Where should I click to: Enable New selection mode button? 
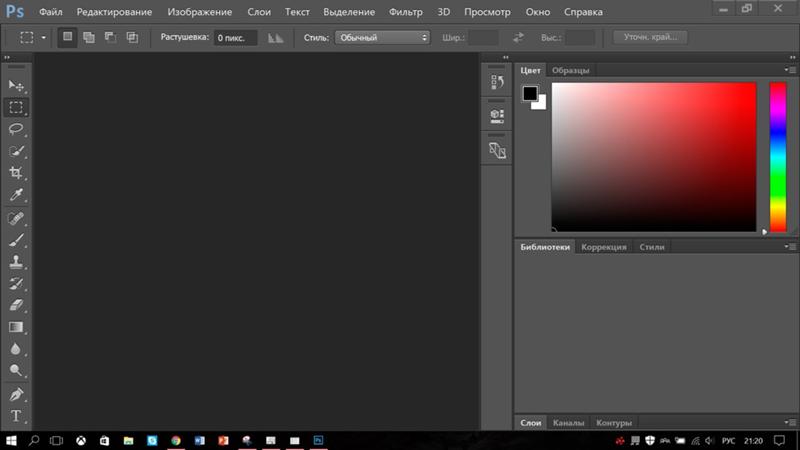(68, 37)
